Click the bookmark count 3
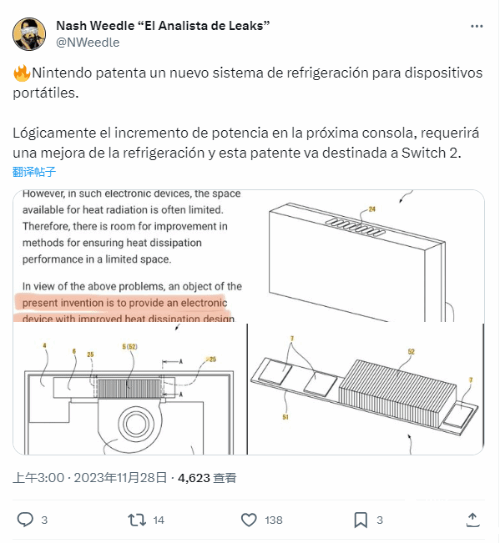Image resolution: width=500 pixels, height=543 pixels. tap(380, 520)
